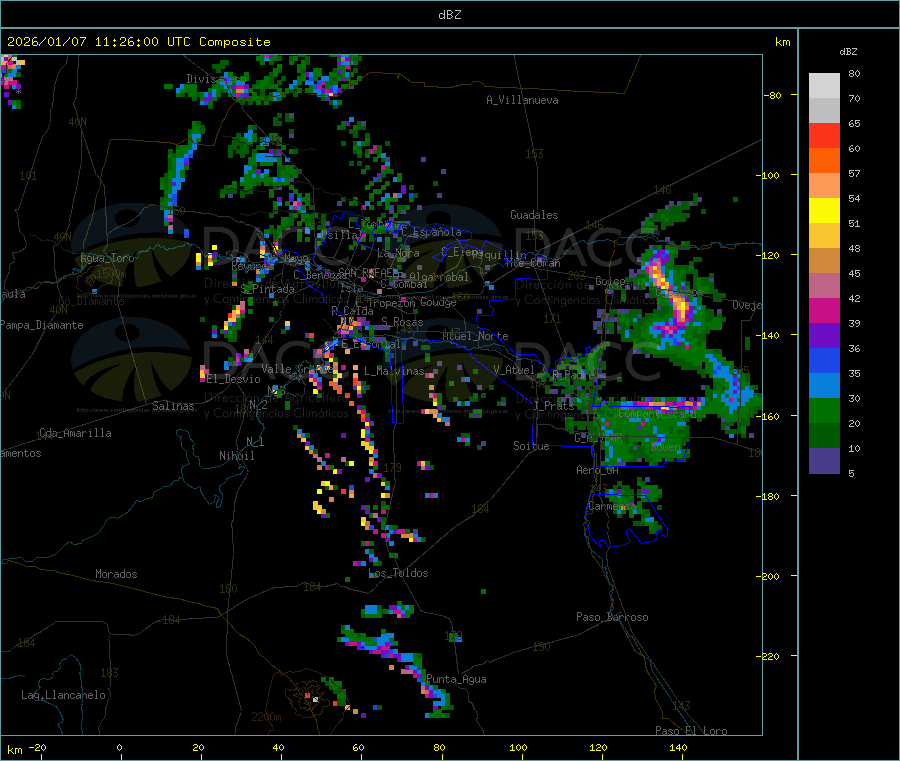The image size is (900, 761).
Task: Click the El_Desvio location label
Action: pyautogui.click(x=234, y=379)
